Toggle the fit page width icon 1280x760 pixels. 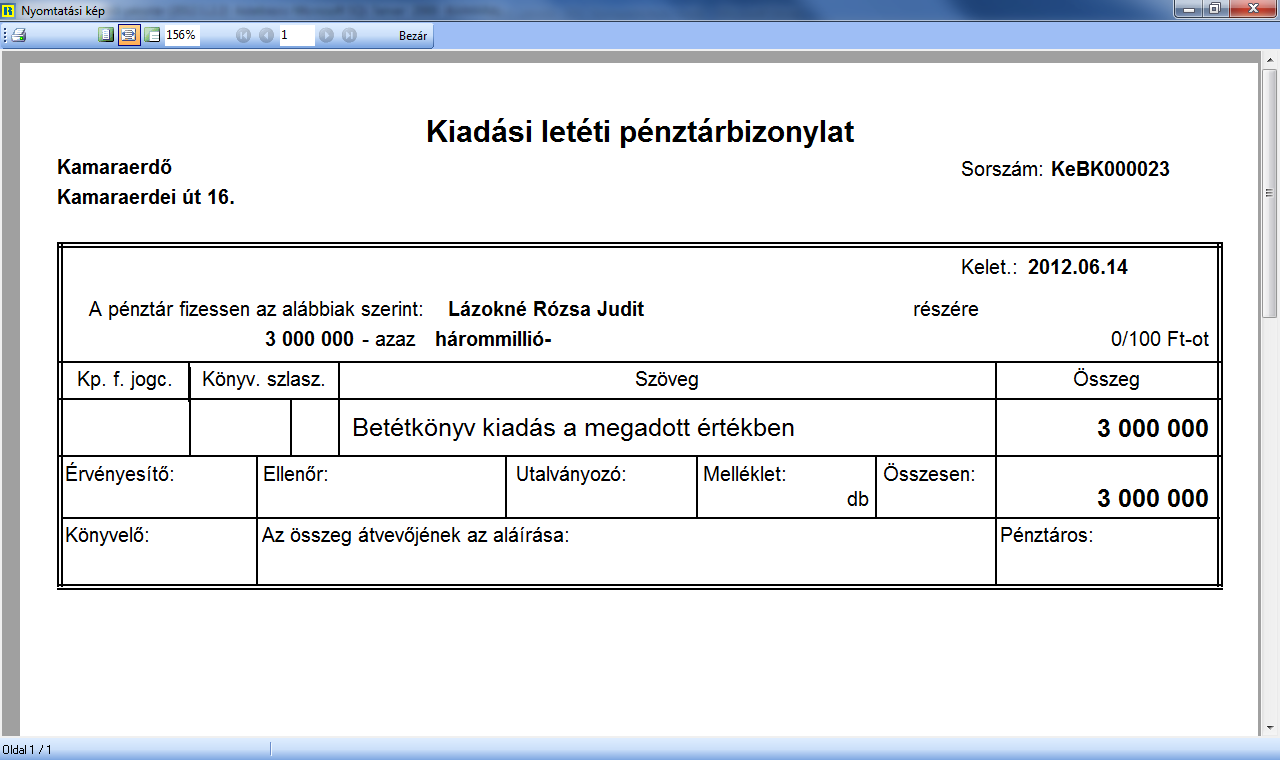[129, 35]
